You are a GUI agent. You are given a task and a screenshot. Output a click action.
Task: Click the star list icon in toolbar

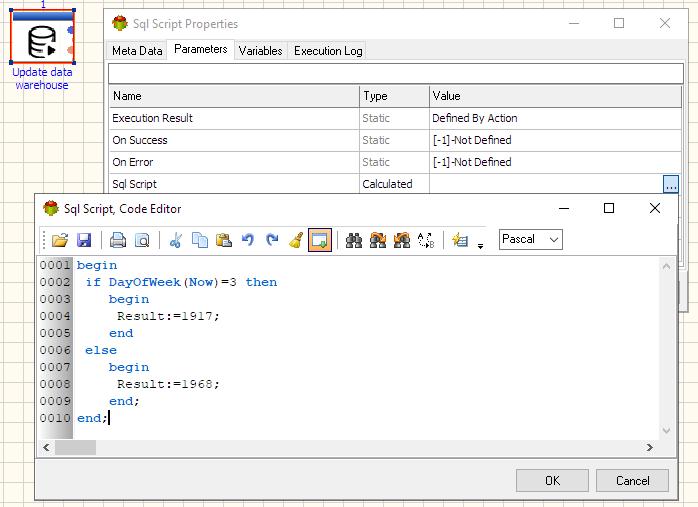click(x=460, y=240)
